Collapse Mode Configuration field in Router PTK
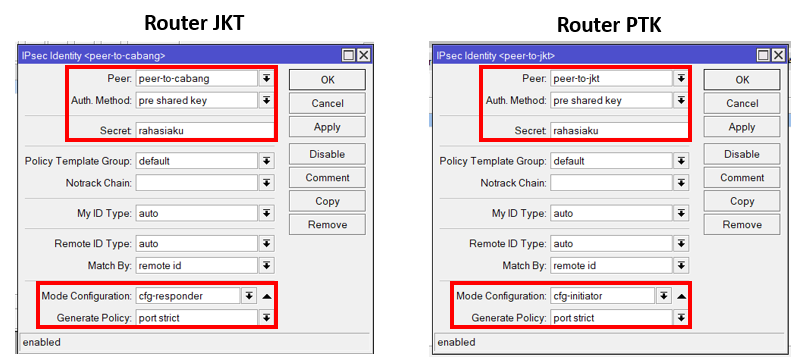The image size is (797, 362). [682, 296]
